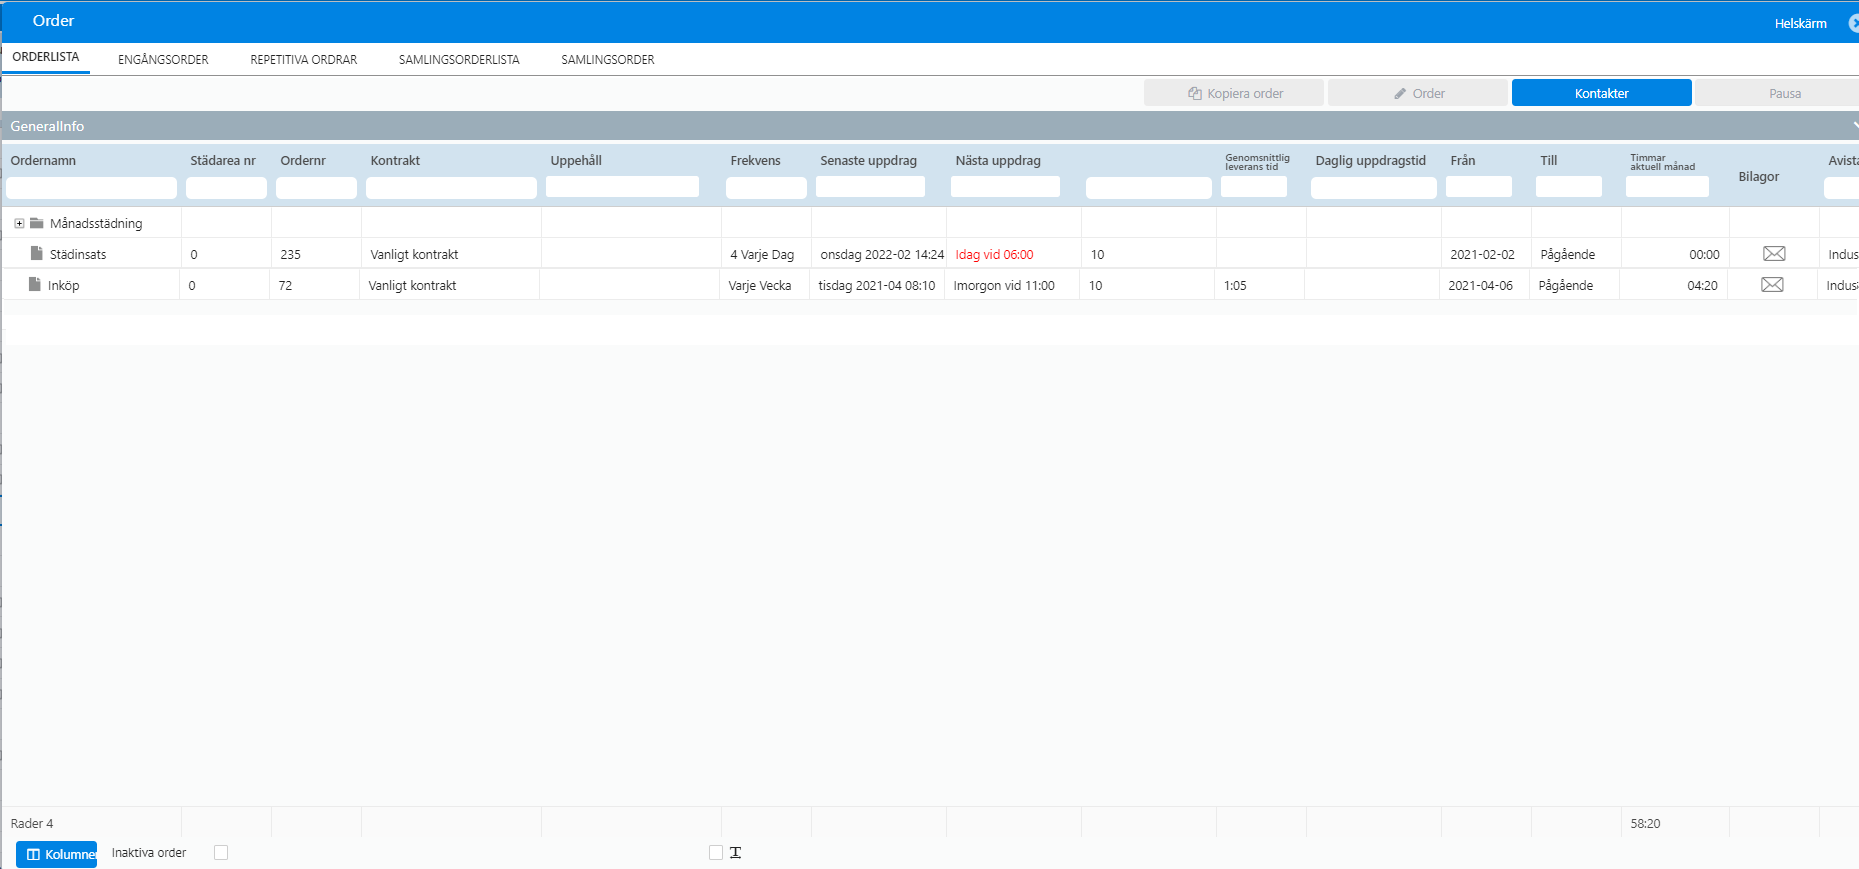Click order number 235

pos(290,254)
